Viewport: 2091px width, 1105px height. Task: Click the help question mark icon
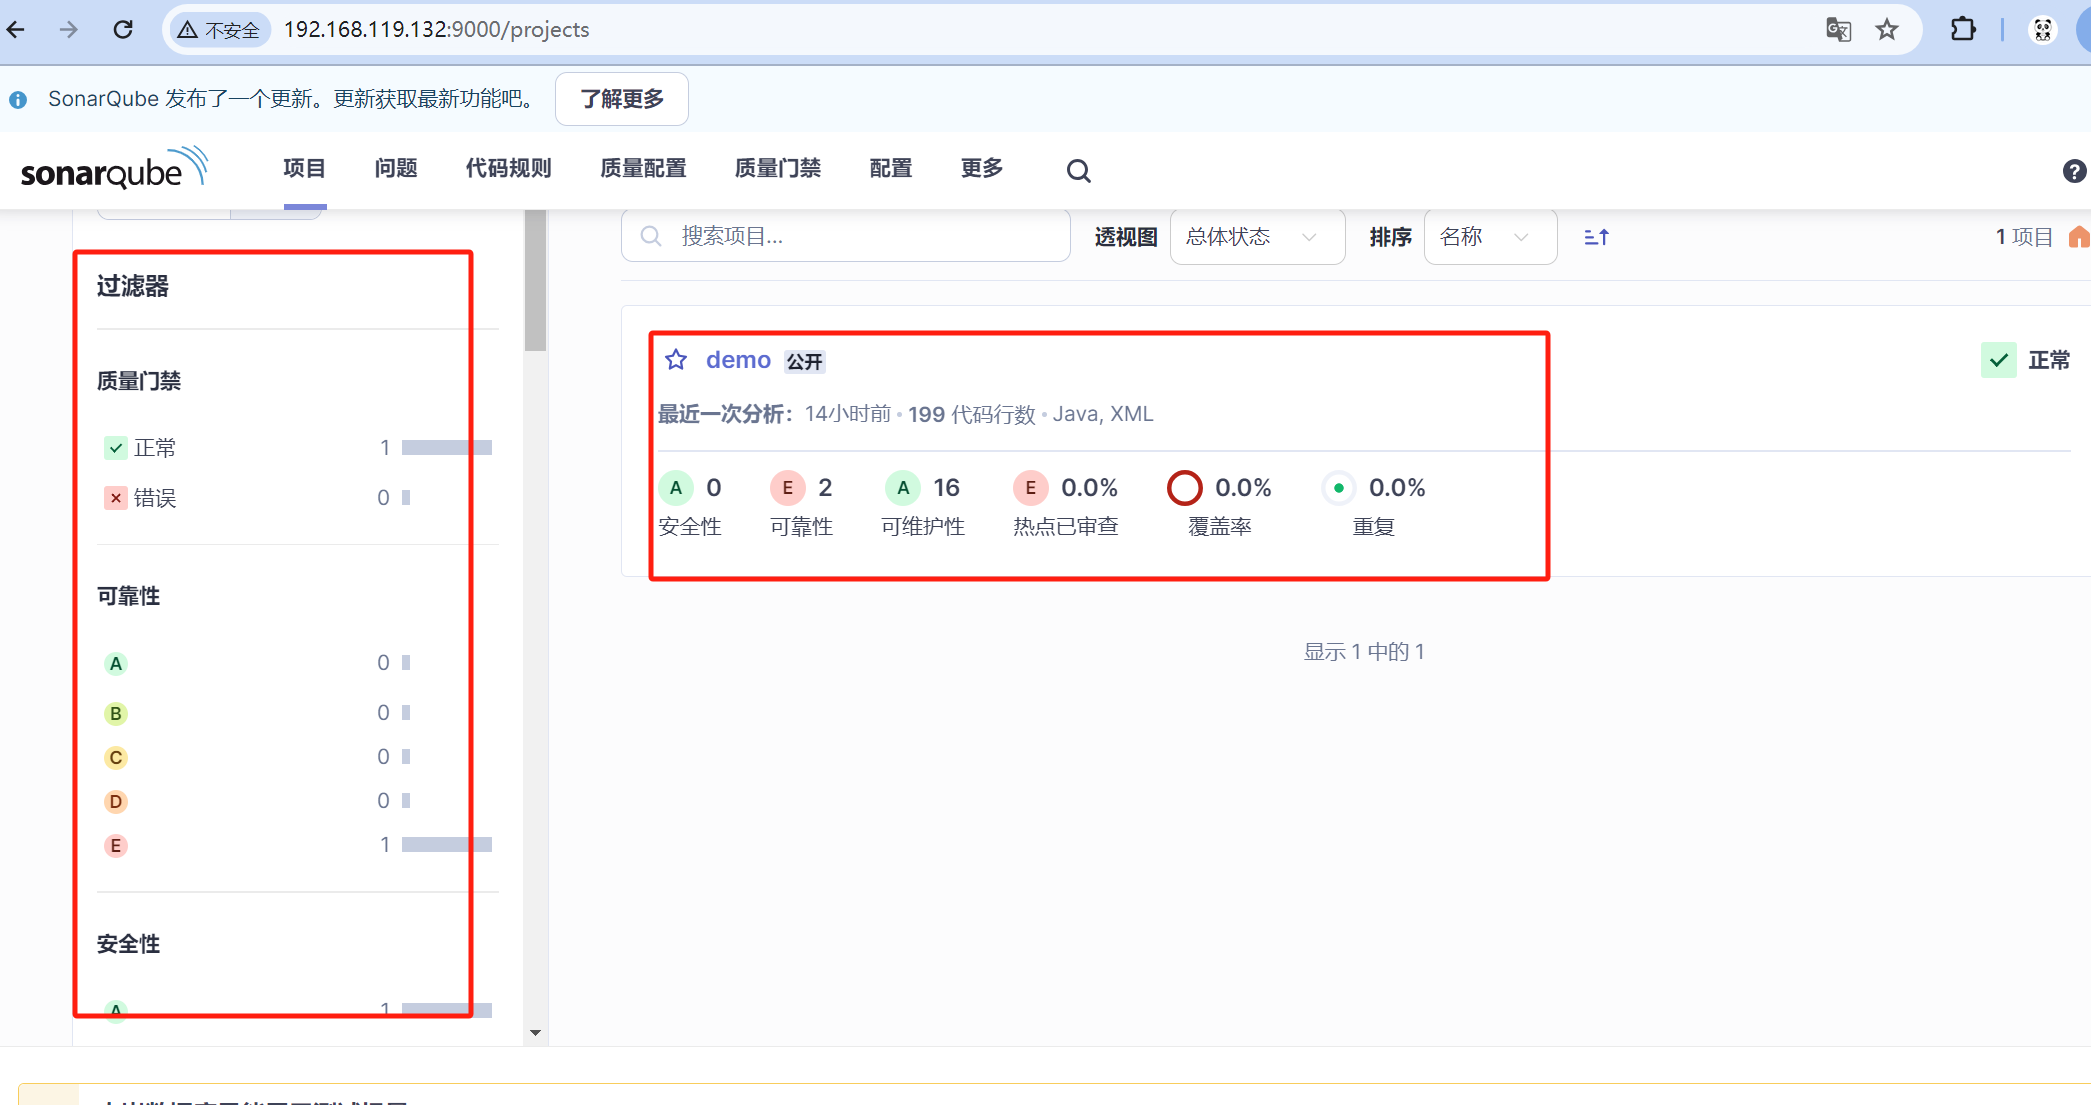click(2074, 171)
